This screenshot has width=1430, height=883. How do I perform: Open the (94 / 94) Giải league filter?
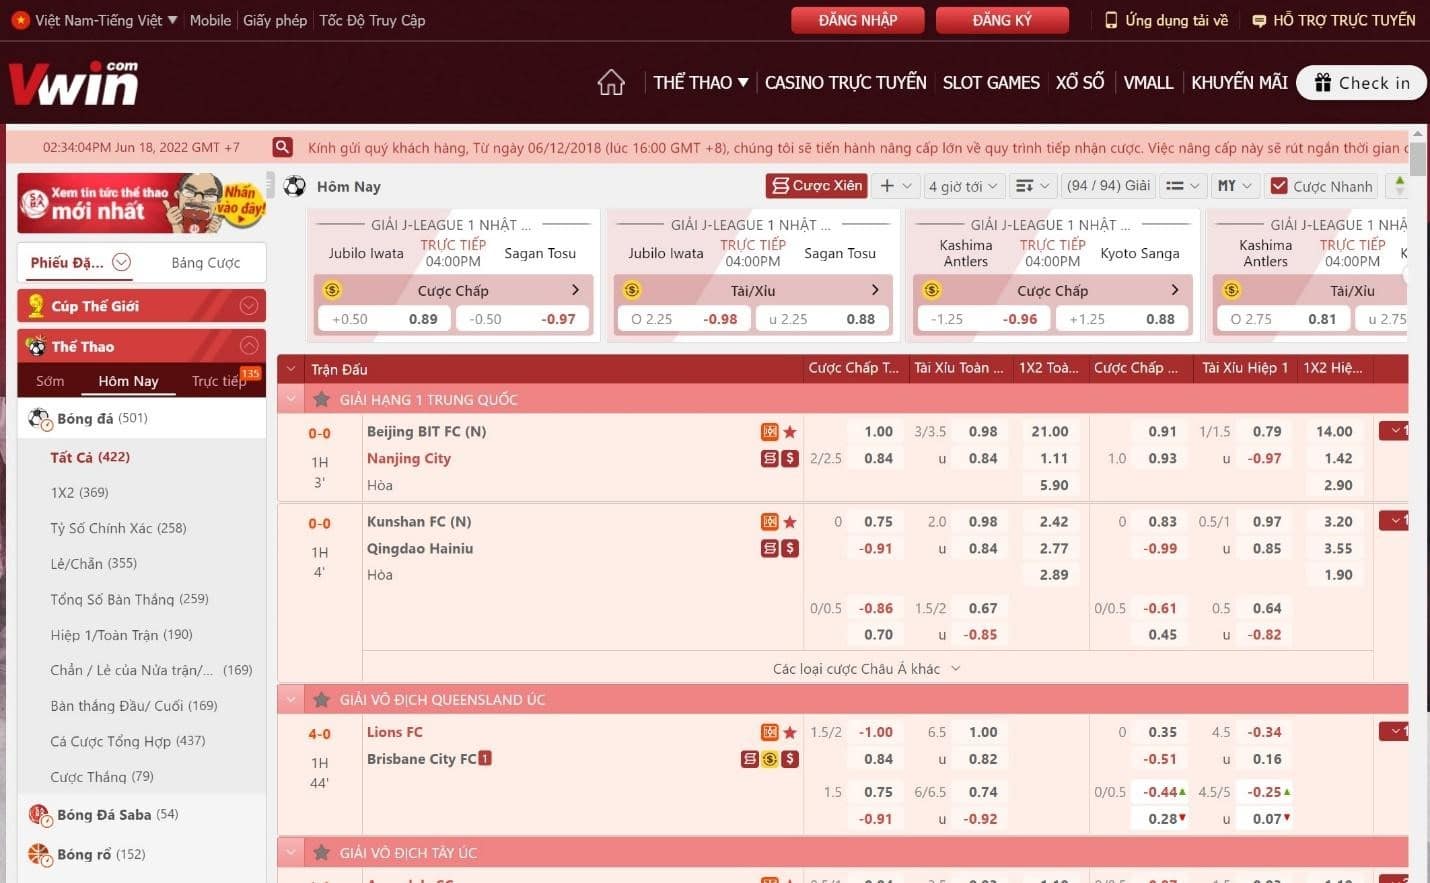pos(1108,186)
